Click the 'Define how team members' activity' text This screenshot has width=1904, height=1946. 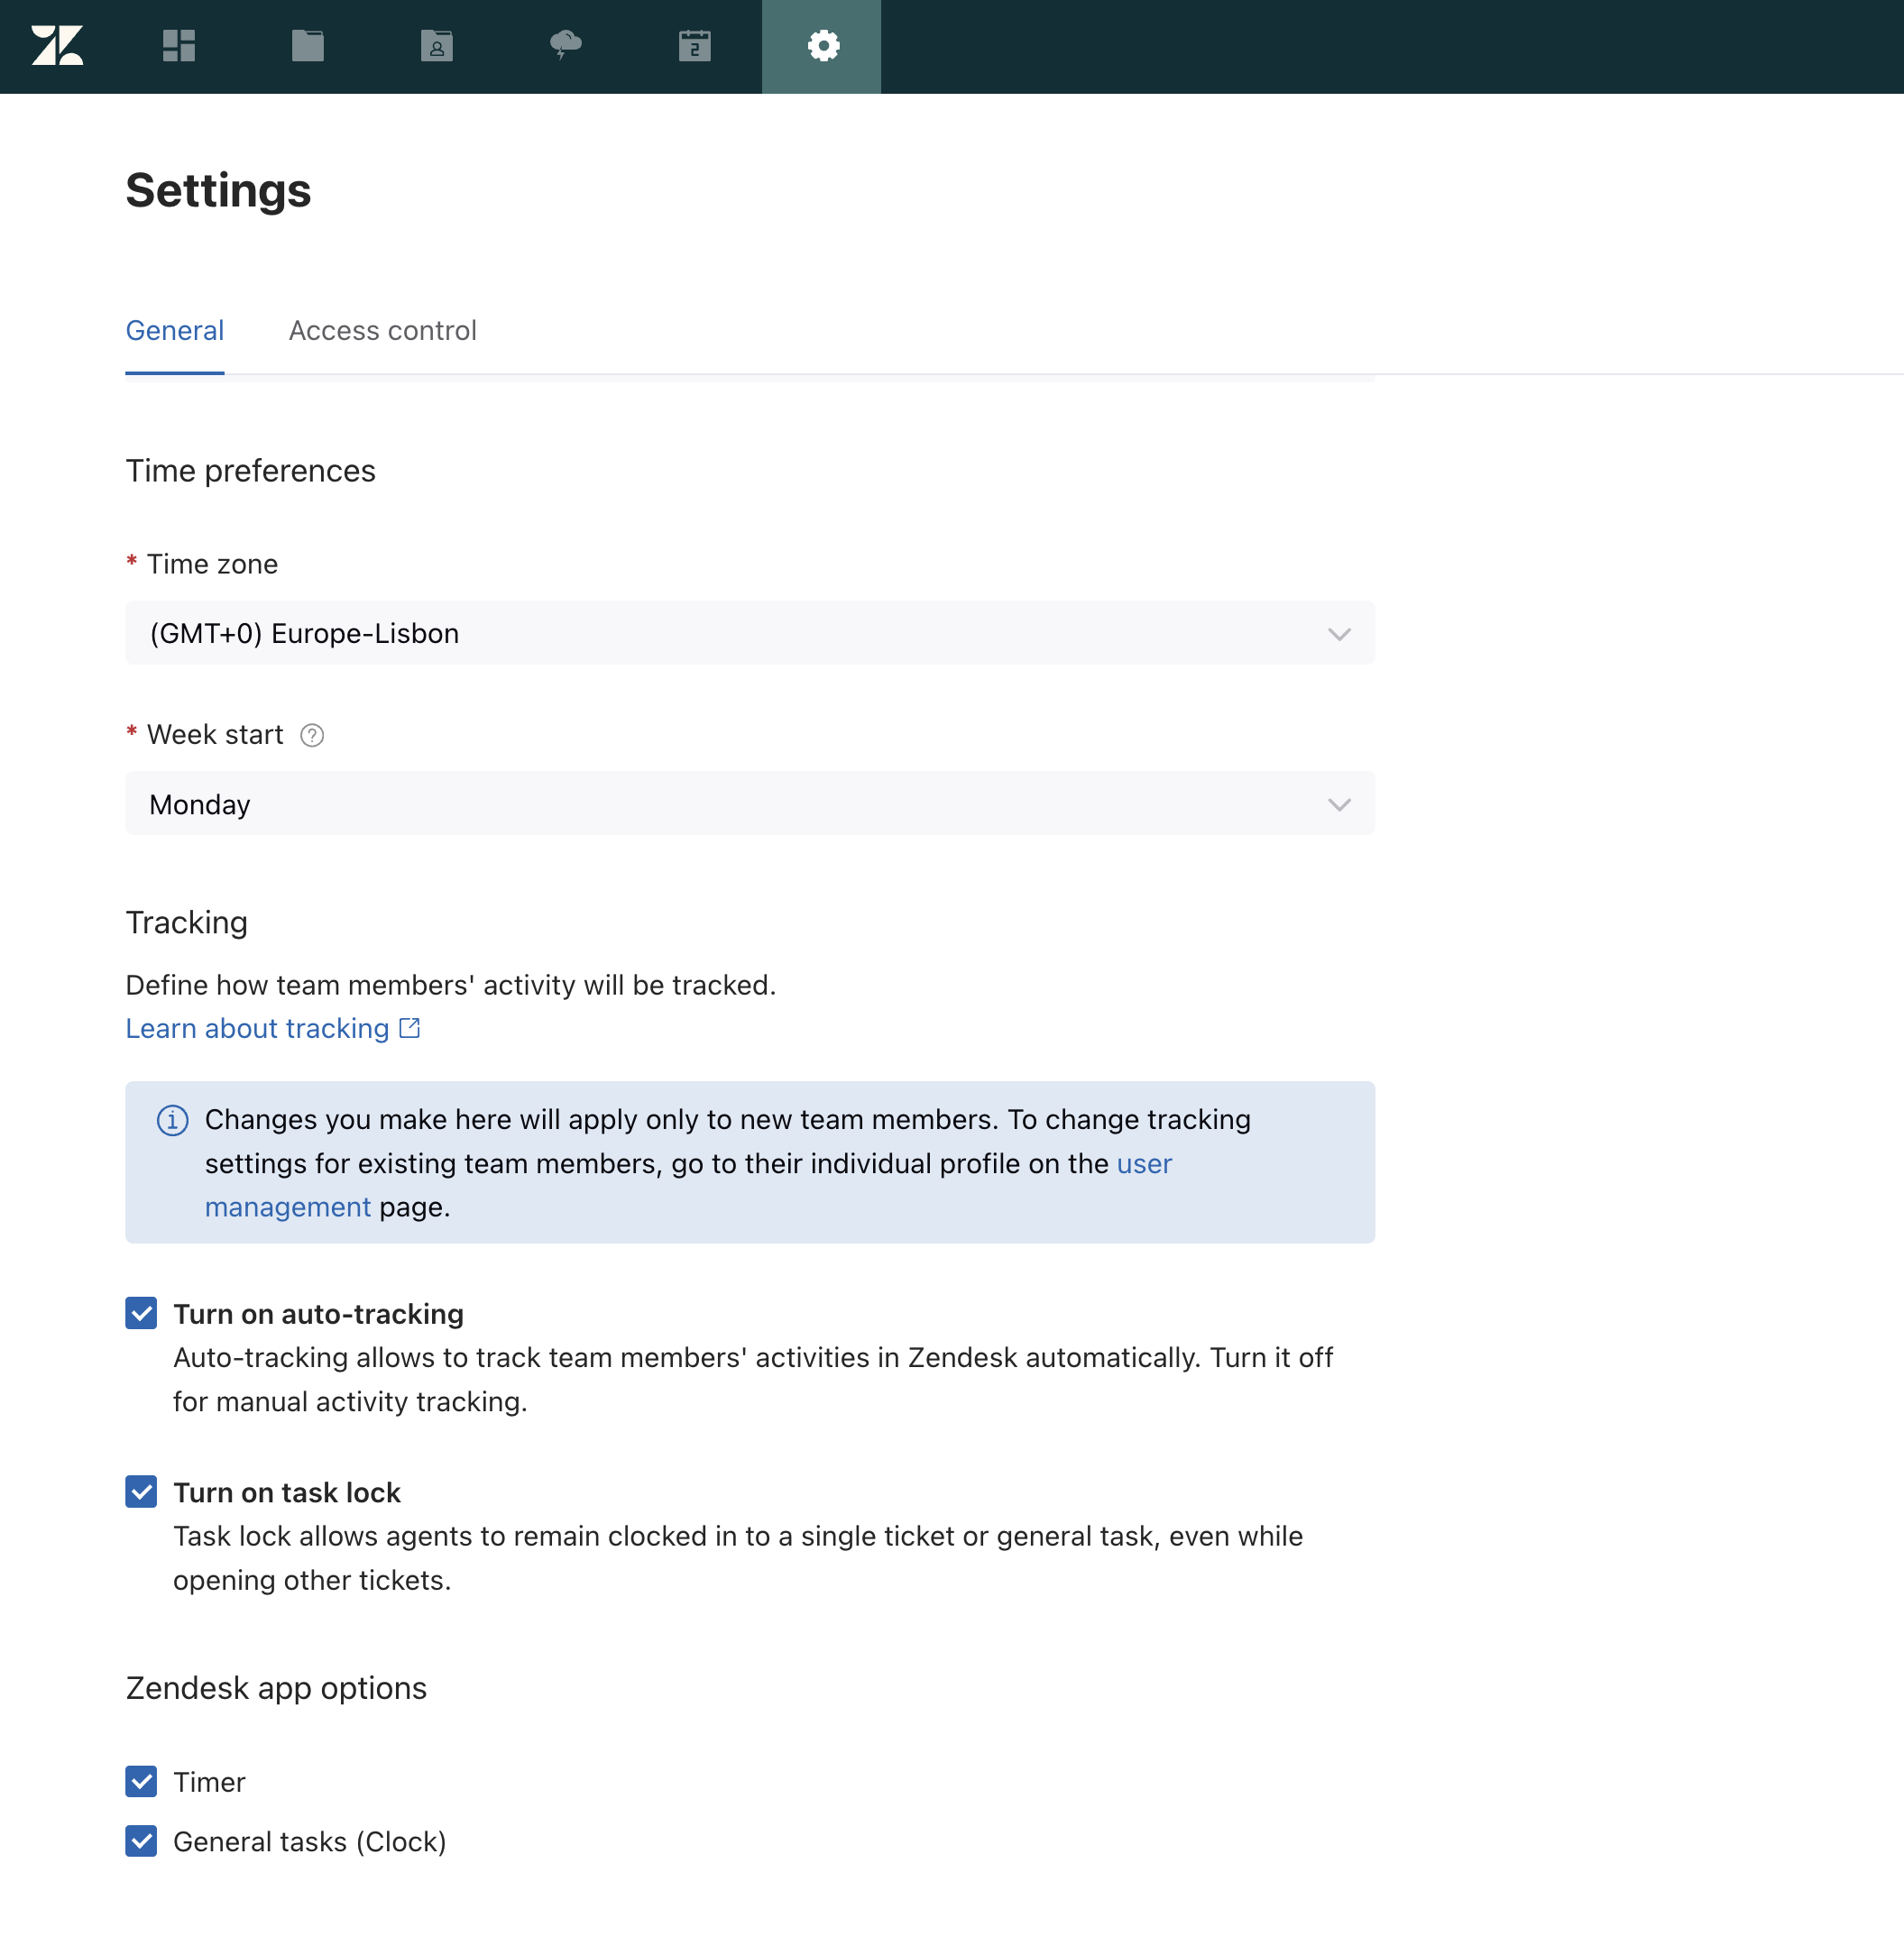click(451, 985)
